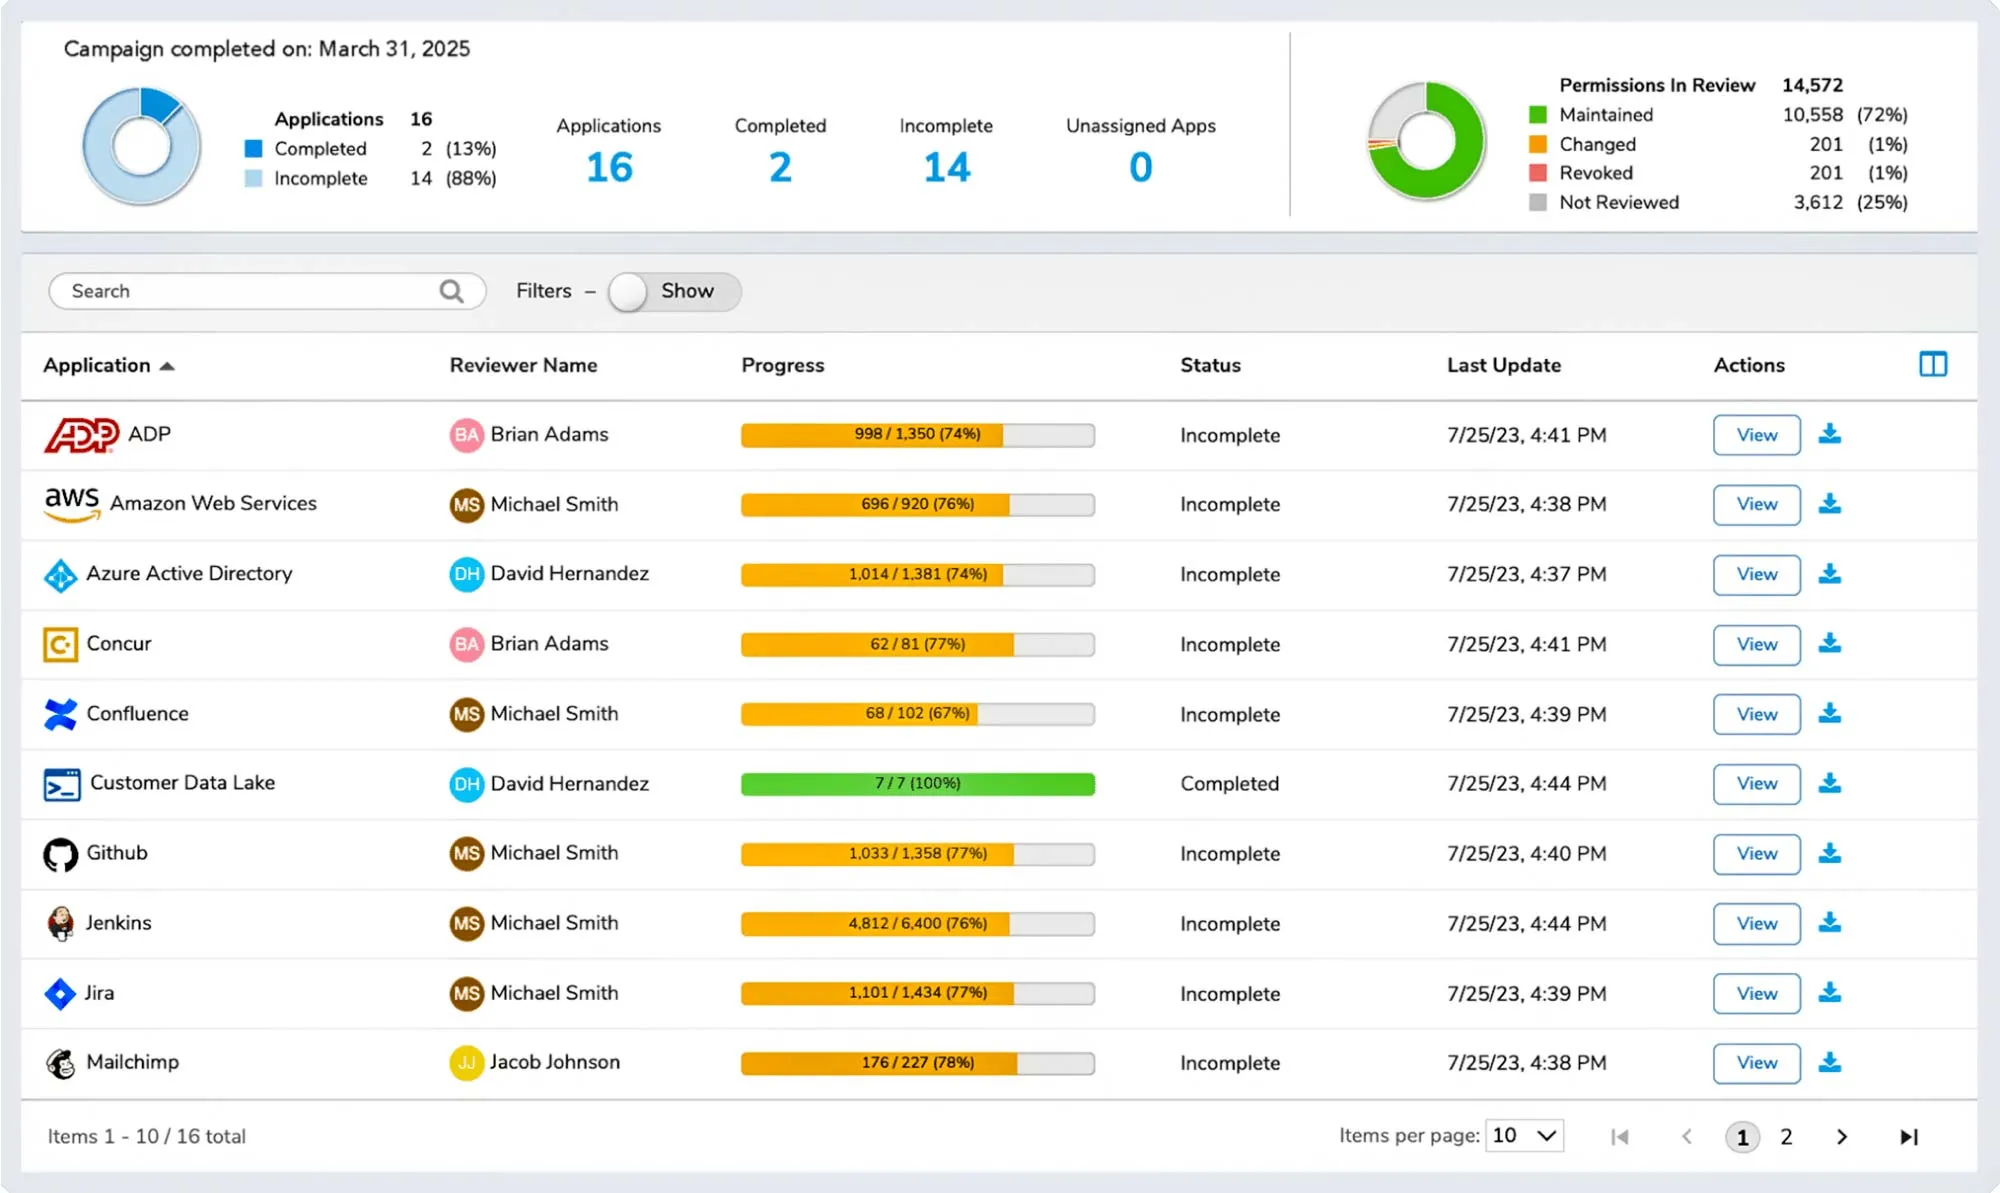Sort by Application column arrow

click(167, 366)
